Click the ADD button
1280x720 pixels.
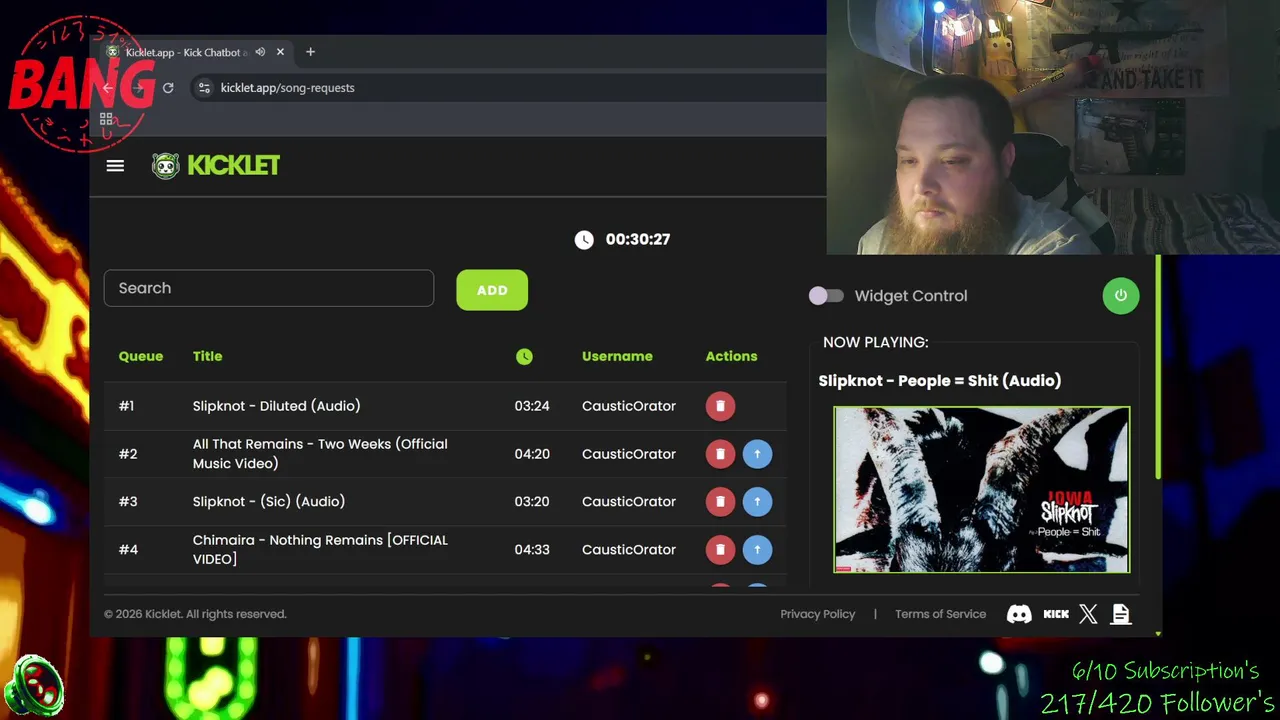coord(492,290)
